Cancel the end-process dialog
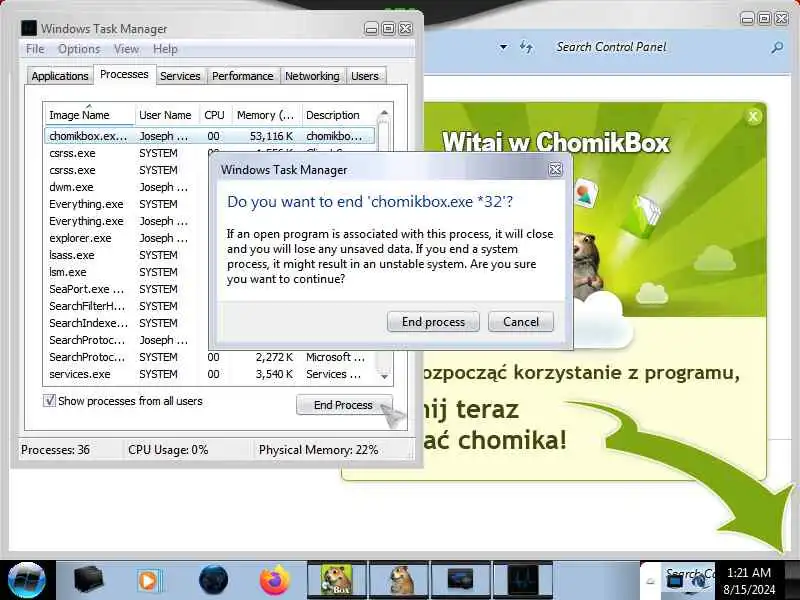This screenshot has height=600, width=800. tap(520, 322)
